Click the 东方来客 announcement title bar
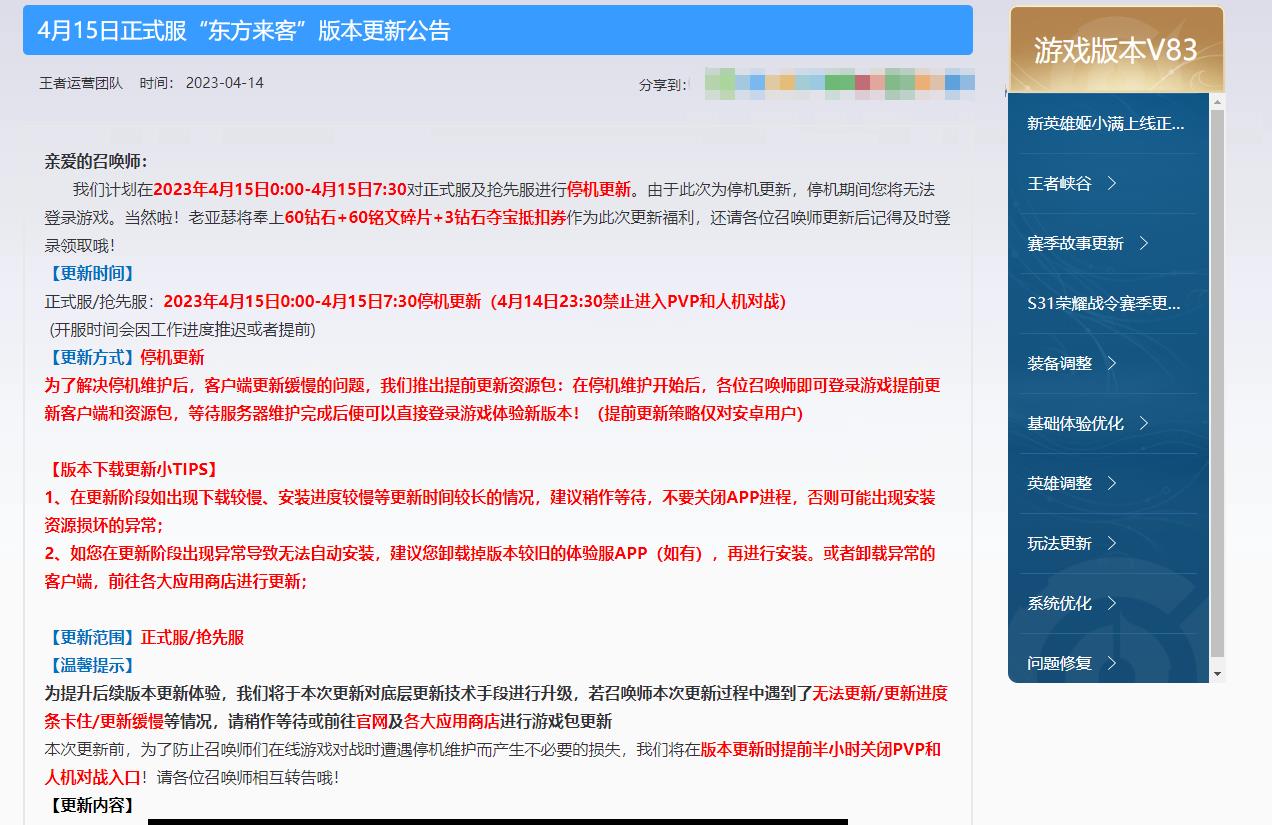The width and height of the screenshot is (1272, 825). pos(498,30)
